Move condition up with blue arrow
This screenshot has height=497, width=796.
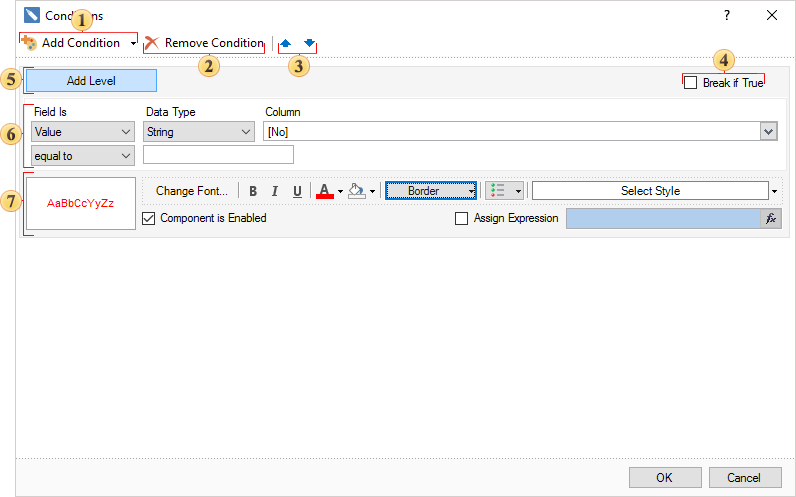click(286, 43)
